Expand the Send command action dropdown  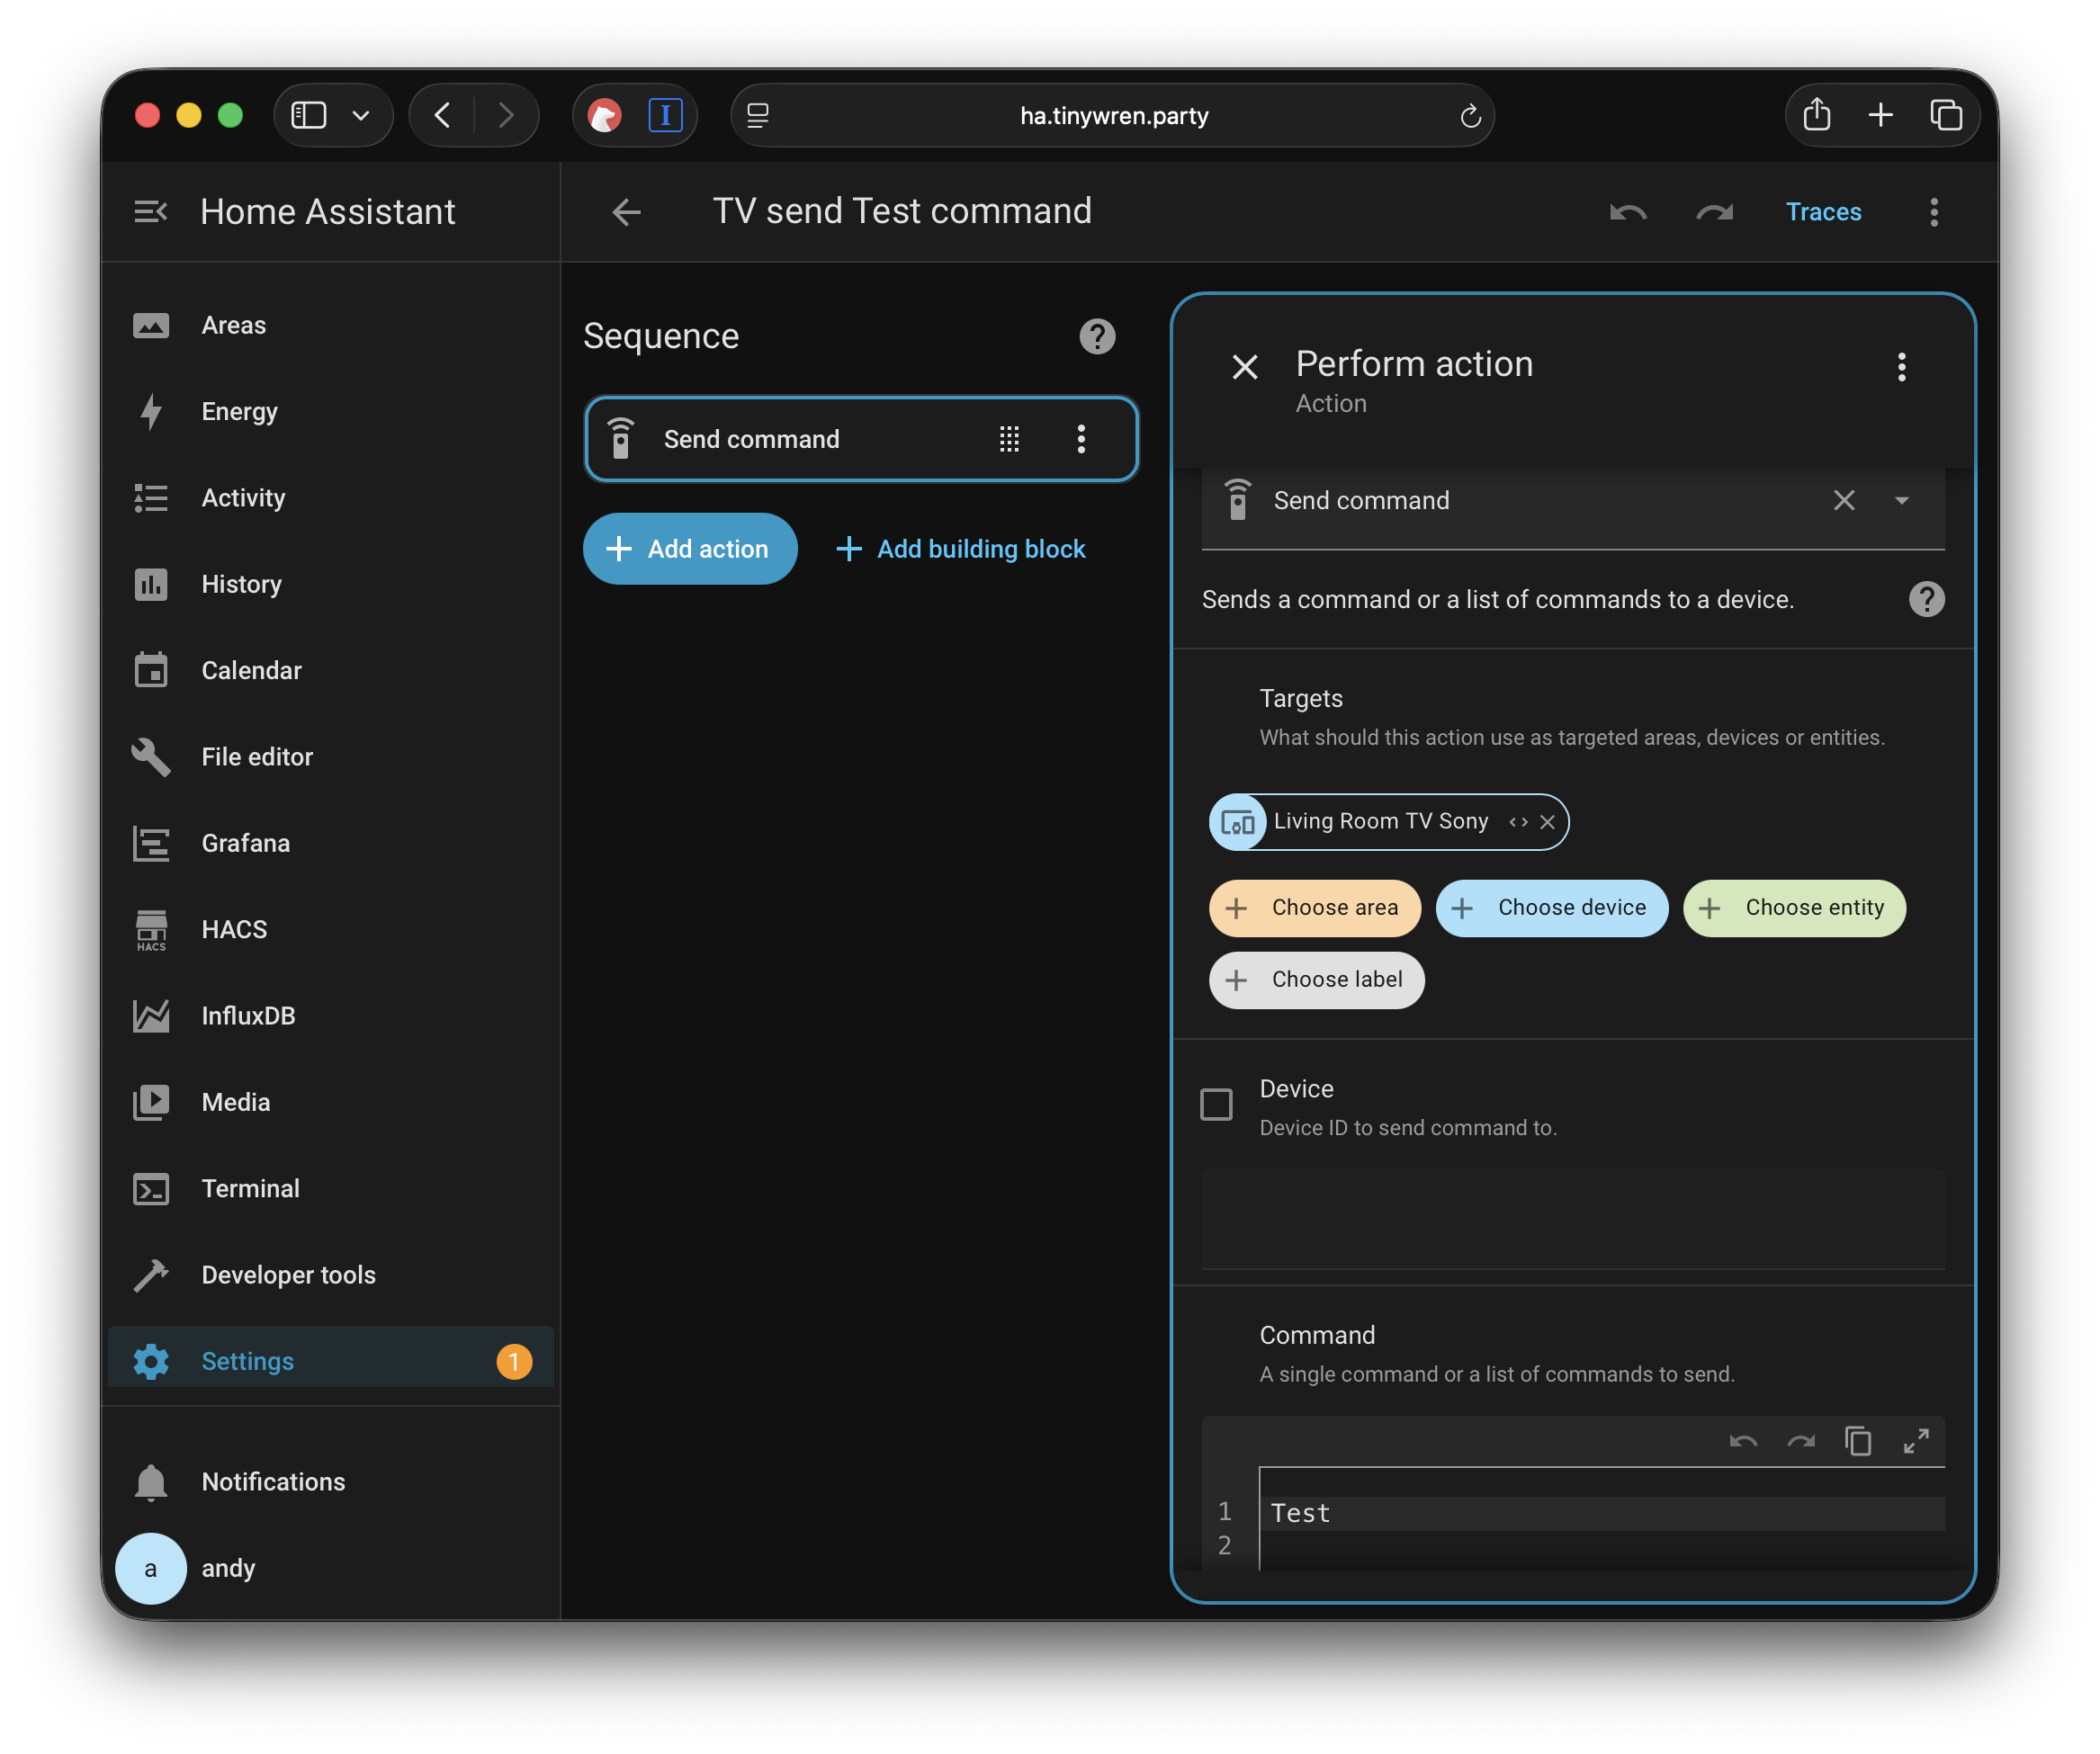(1902, 500)
